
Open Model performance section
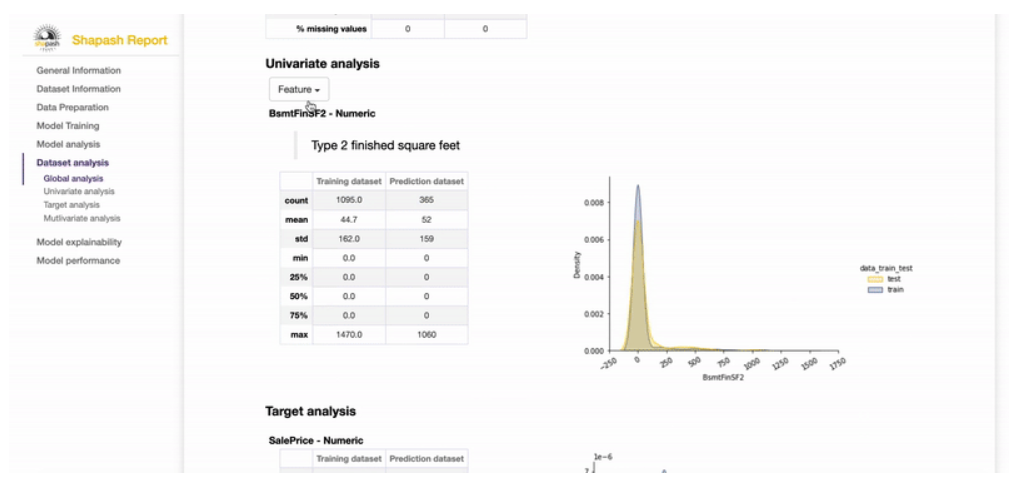(x=78, y=261)
